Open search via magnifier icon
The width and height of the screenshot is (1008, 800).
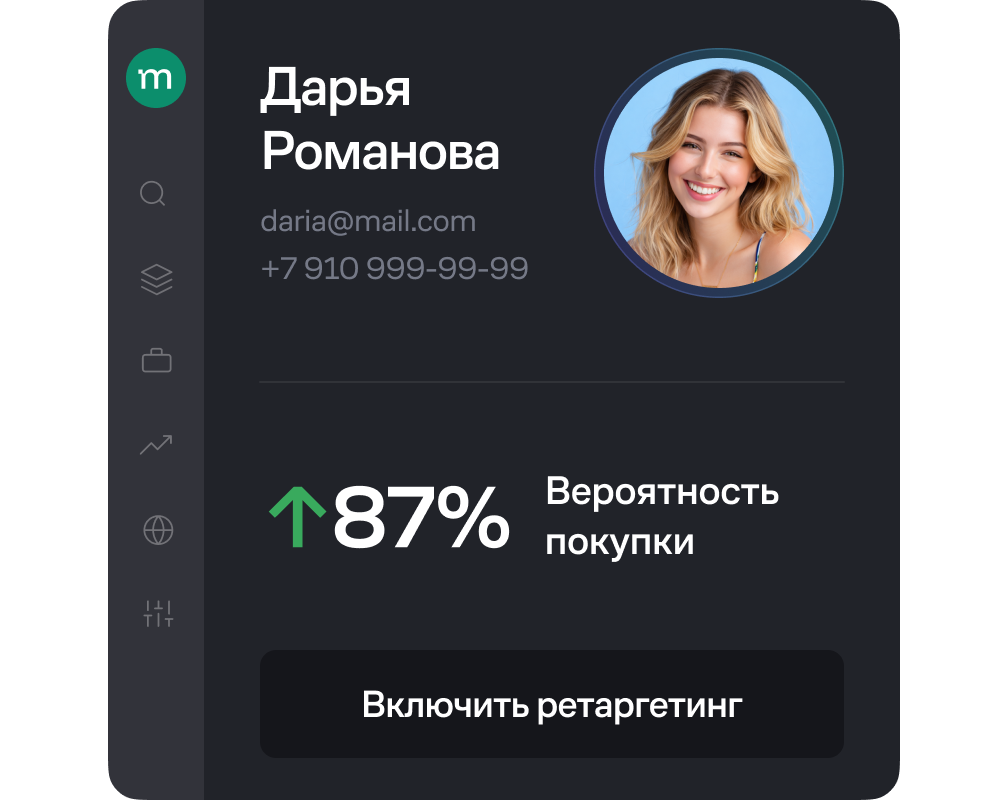click(x=153, y=194)
